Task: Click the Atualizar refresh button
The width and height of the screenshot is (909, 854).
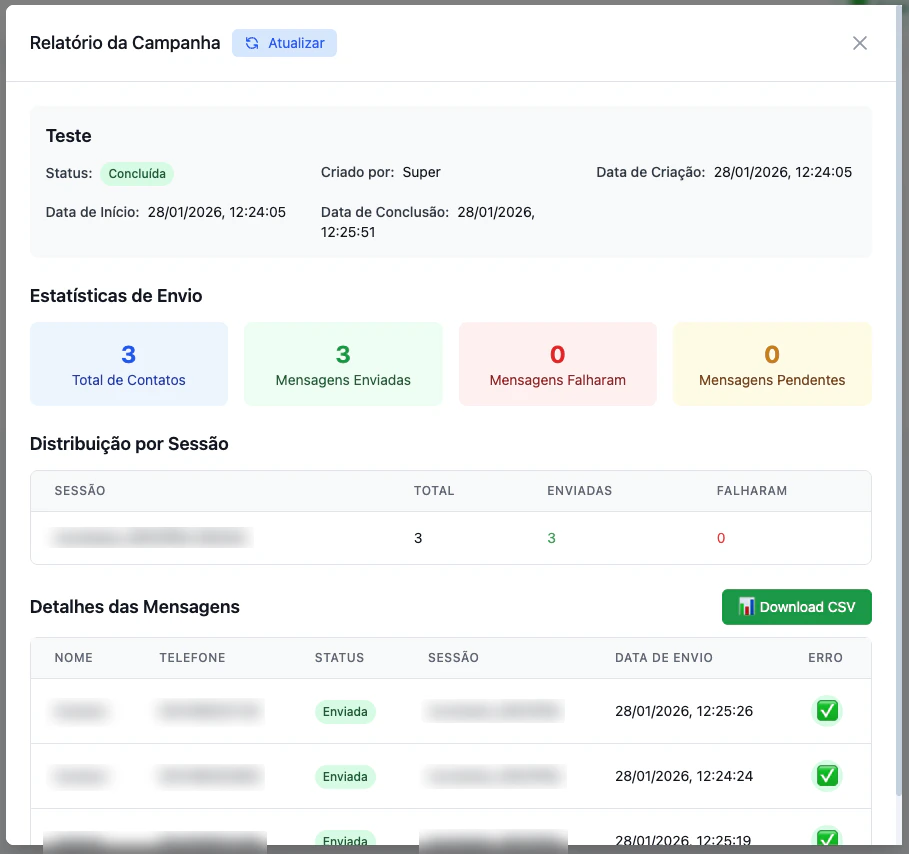Action: pos(284,43)
